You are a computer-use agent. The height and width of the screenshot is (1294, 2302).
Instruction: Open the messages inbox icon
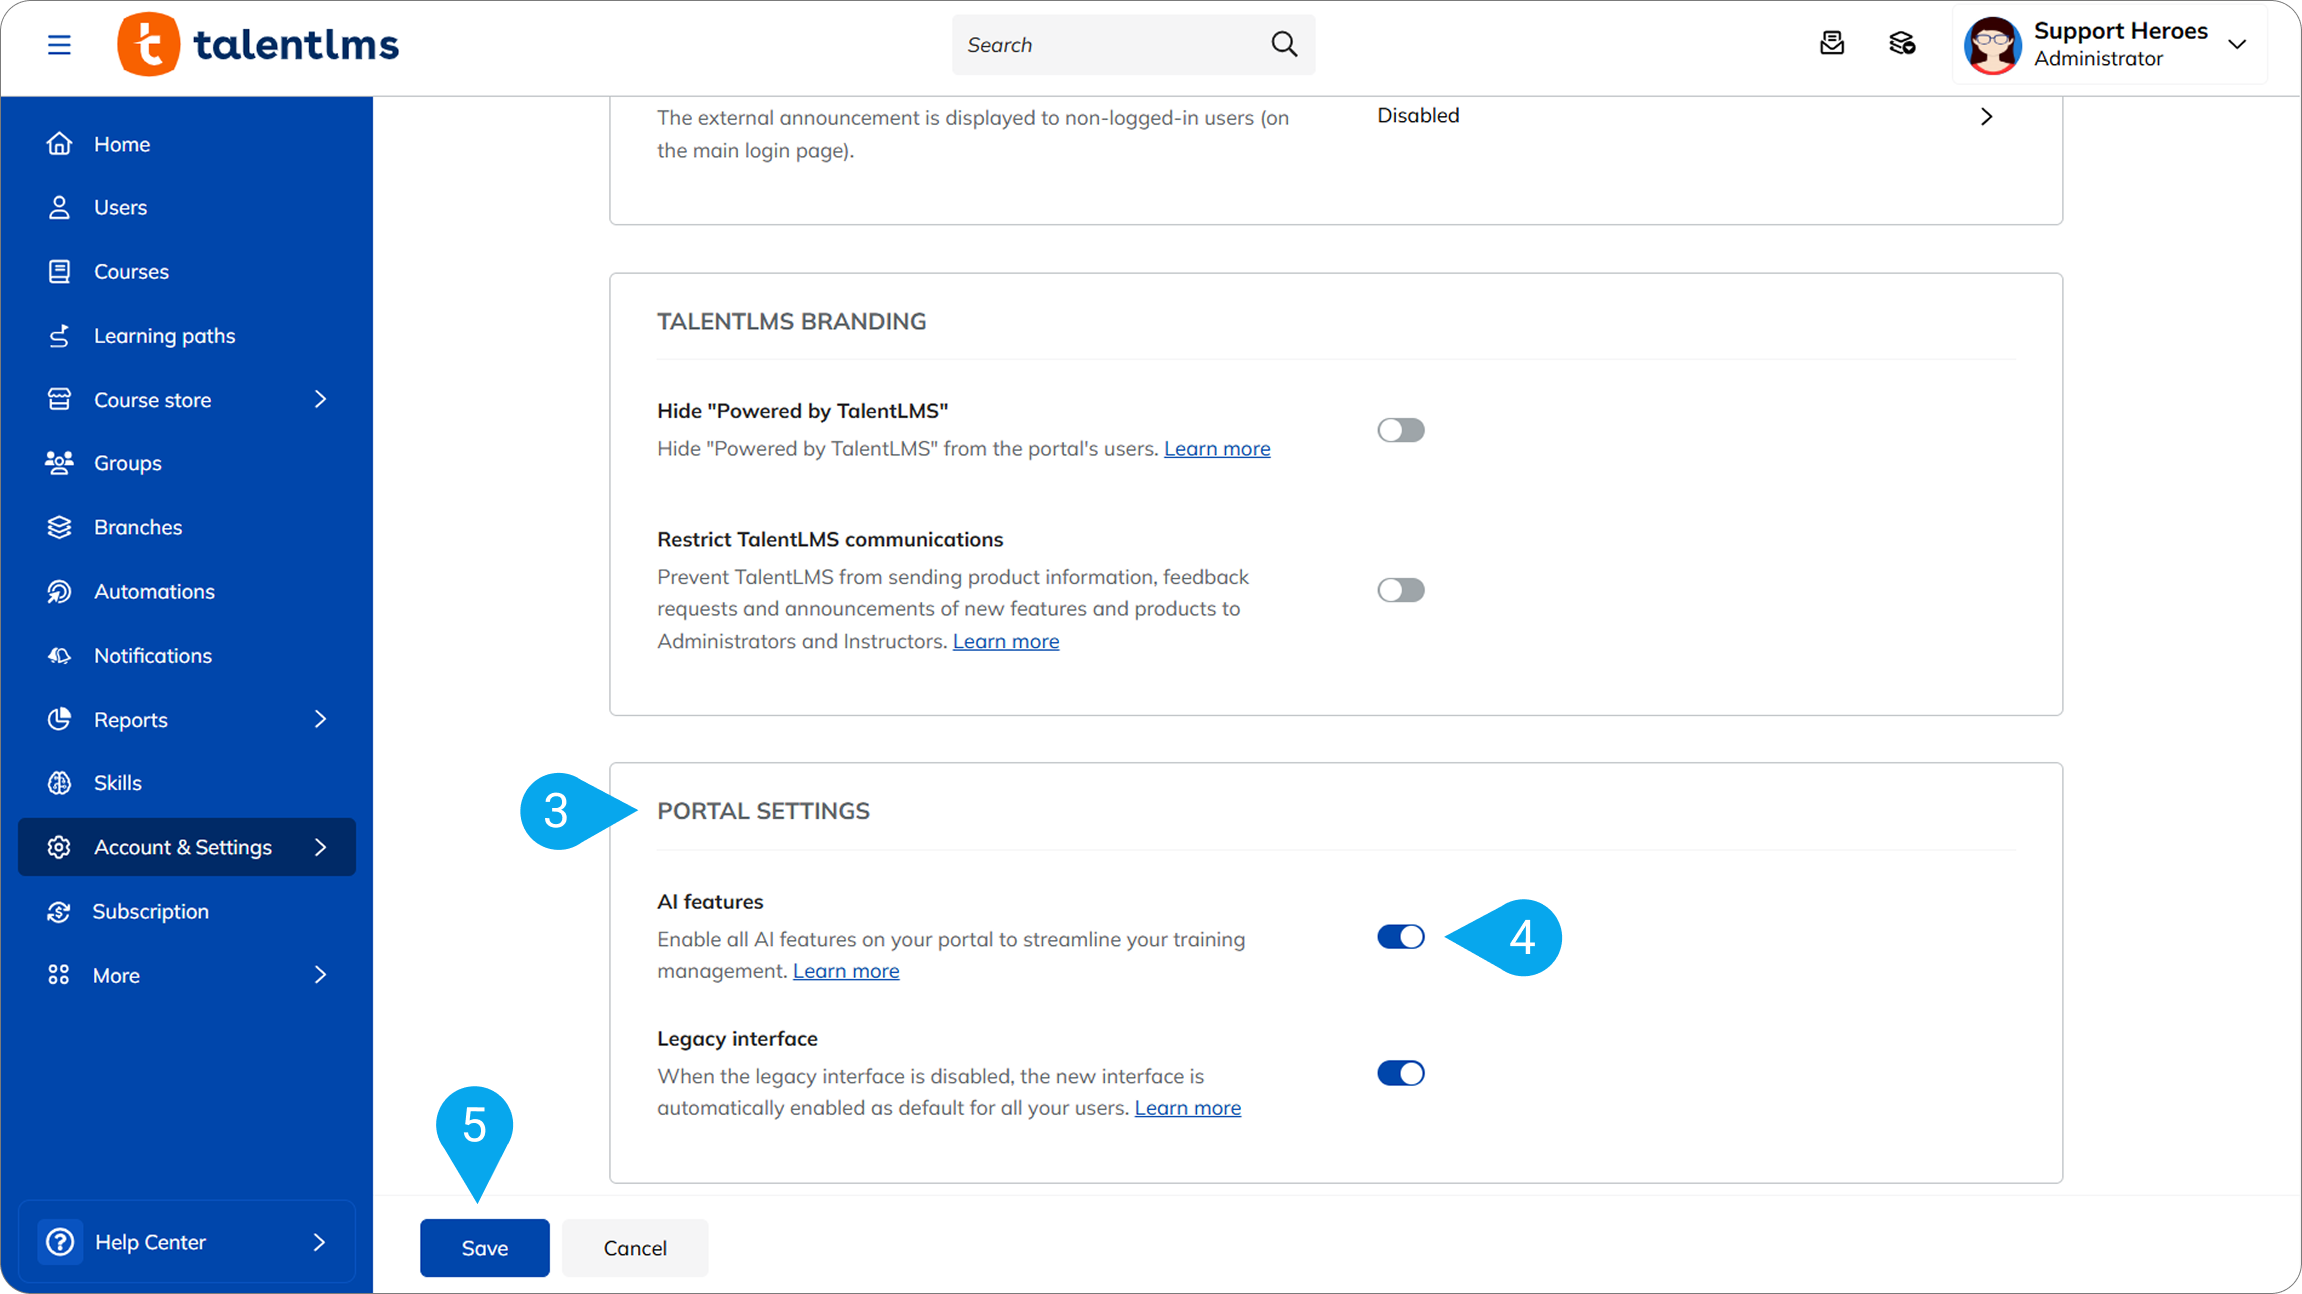click(x=1832, y=44)
